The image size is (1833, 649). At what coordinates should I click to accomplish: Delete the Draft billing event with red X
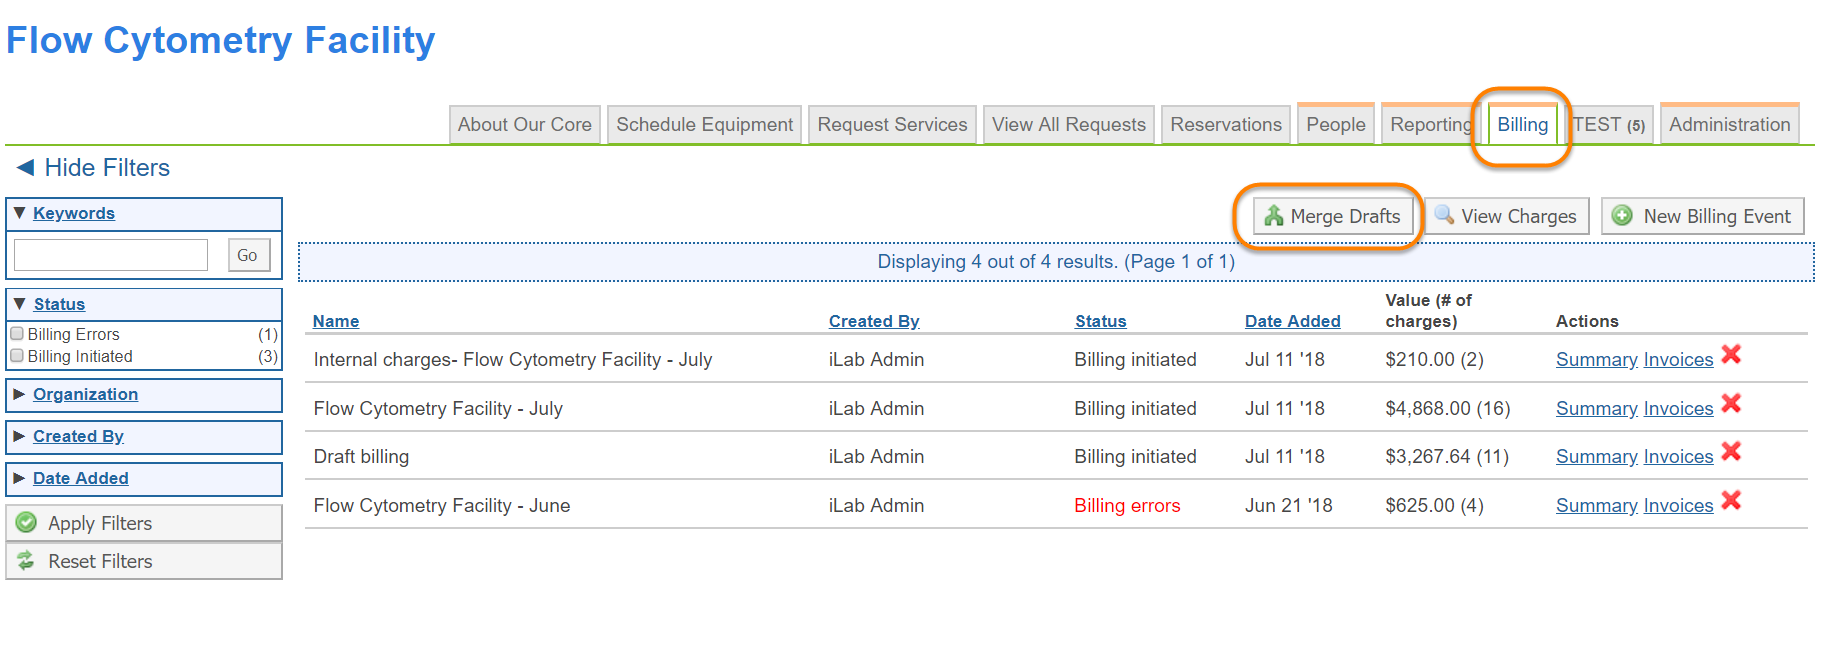pos(1731,452)
